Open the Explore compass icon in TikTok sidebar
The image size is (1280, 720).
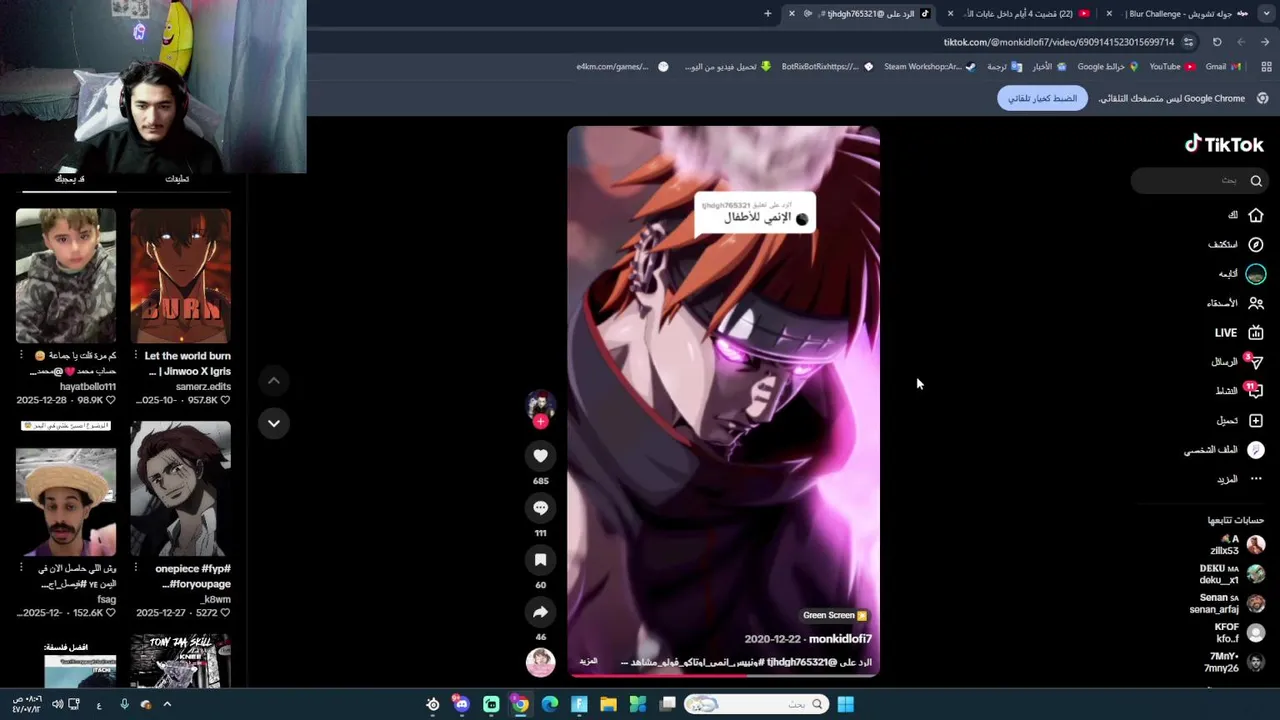[x=1256, y=244]
